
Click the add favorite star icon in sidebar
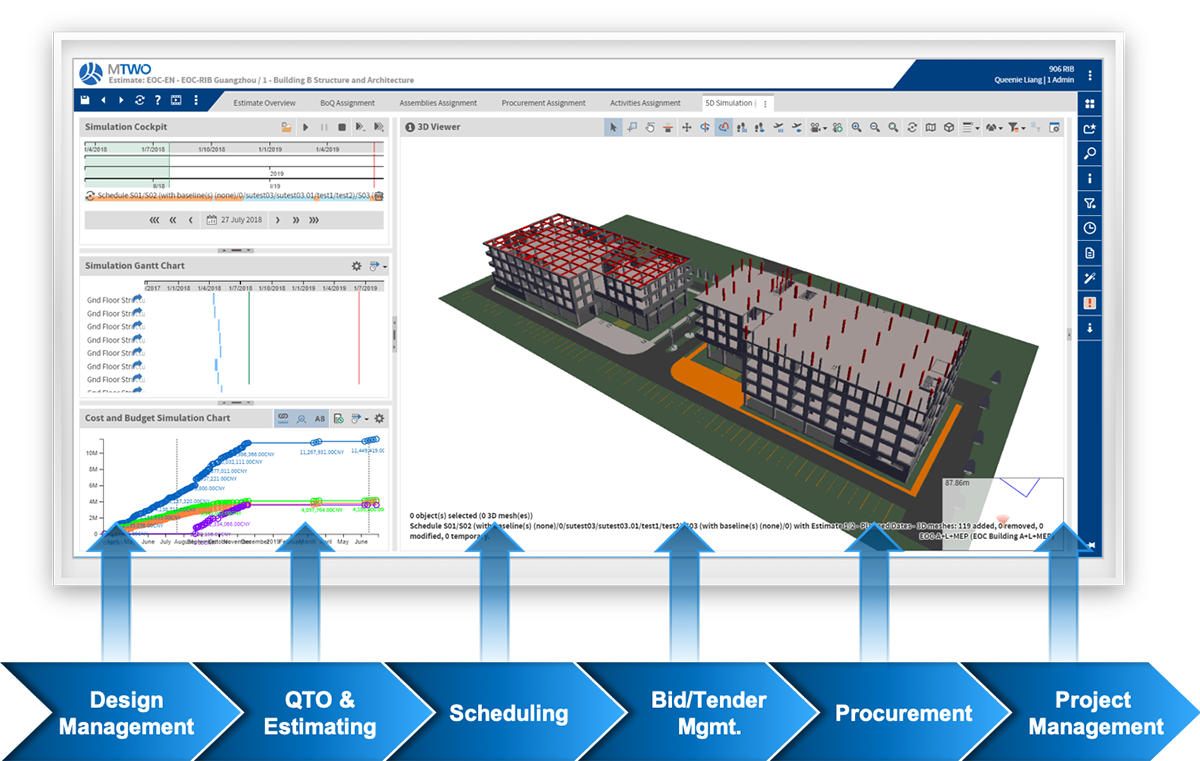(1090, 129)
